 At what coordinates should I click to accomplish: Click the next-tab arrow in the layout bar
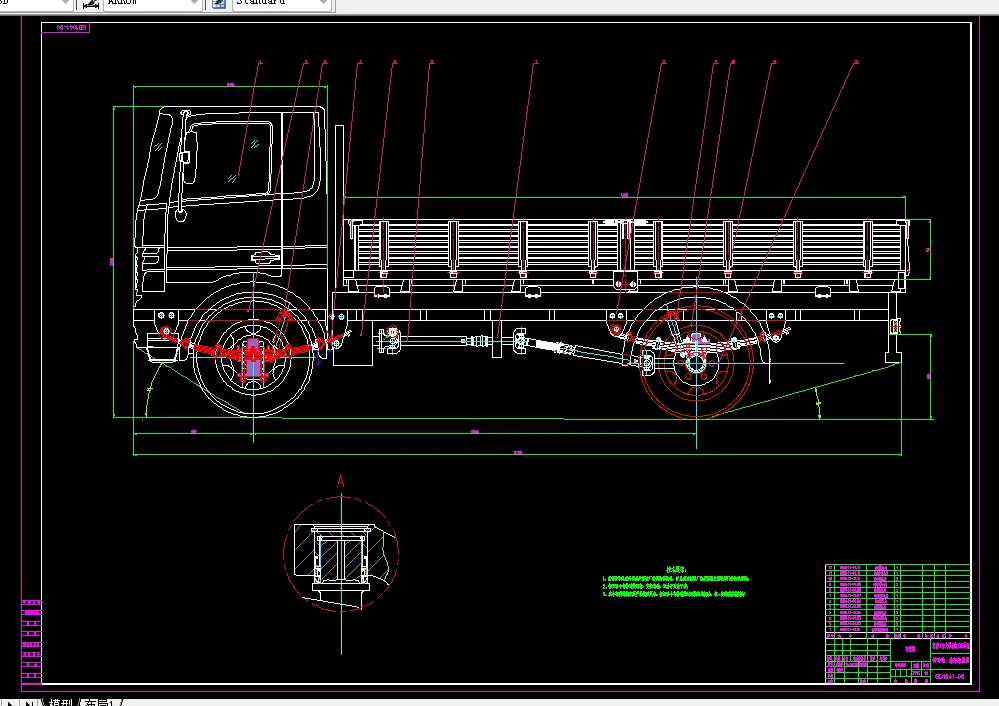(10, 702)
